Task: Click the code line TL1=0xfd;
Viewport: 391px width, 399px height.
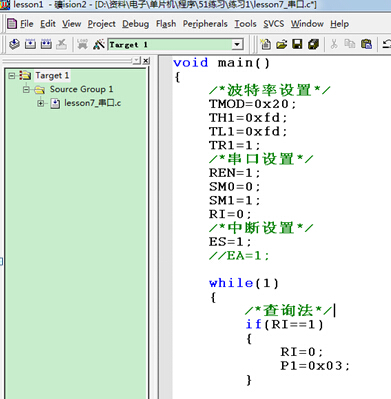Action: coord(248,132)
